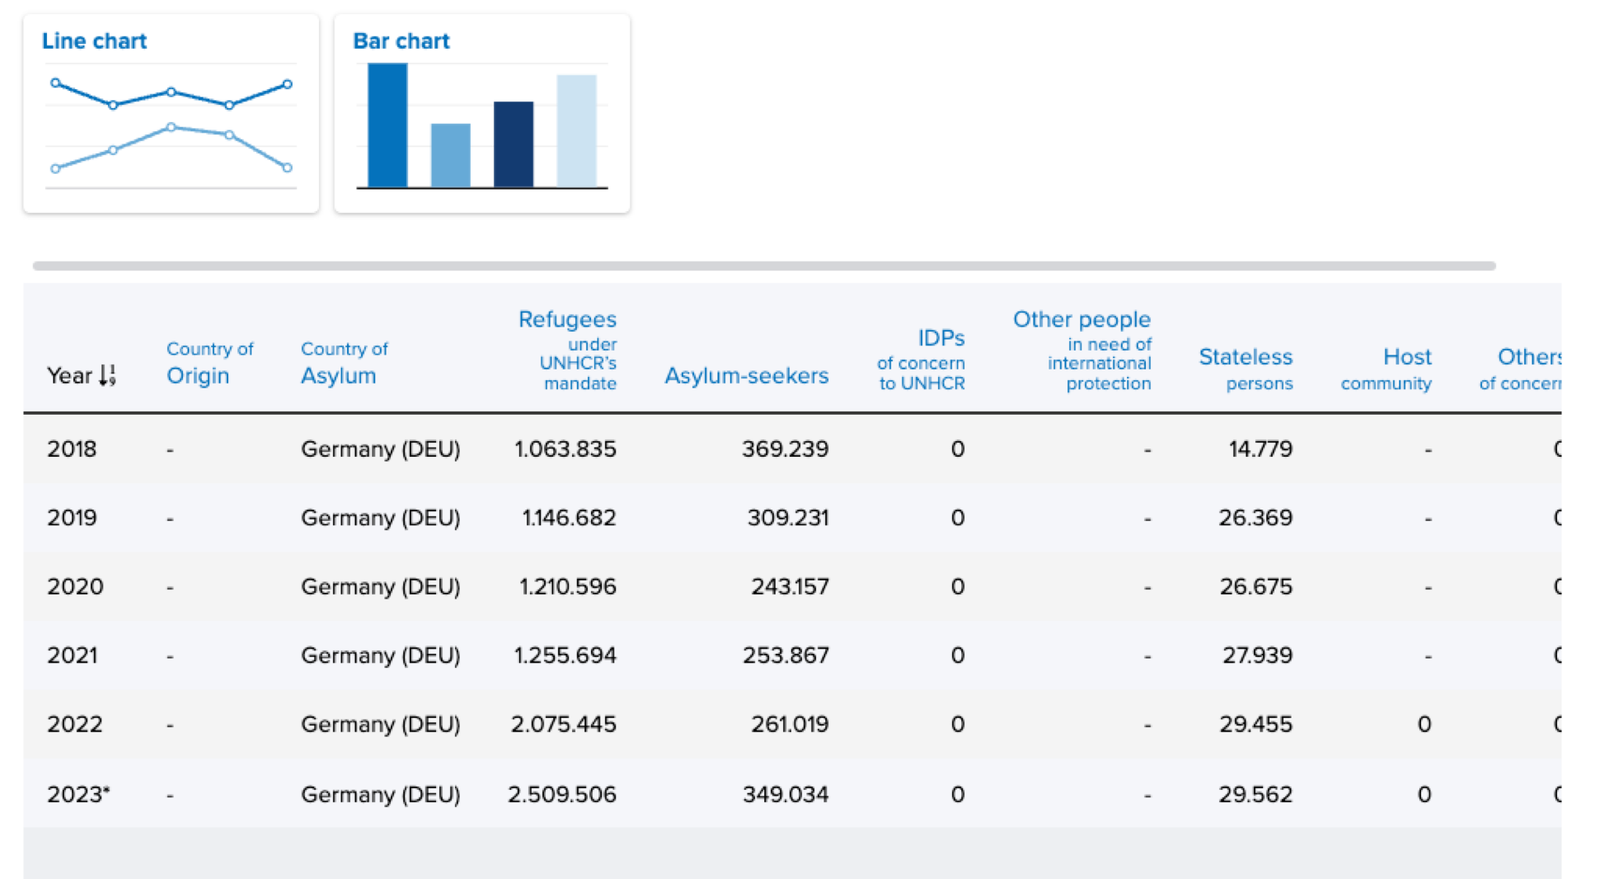Click the Others of concern column header
The width and height of the screenshot is (1600, 879).
1520,368
